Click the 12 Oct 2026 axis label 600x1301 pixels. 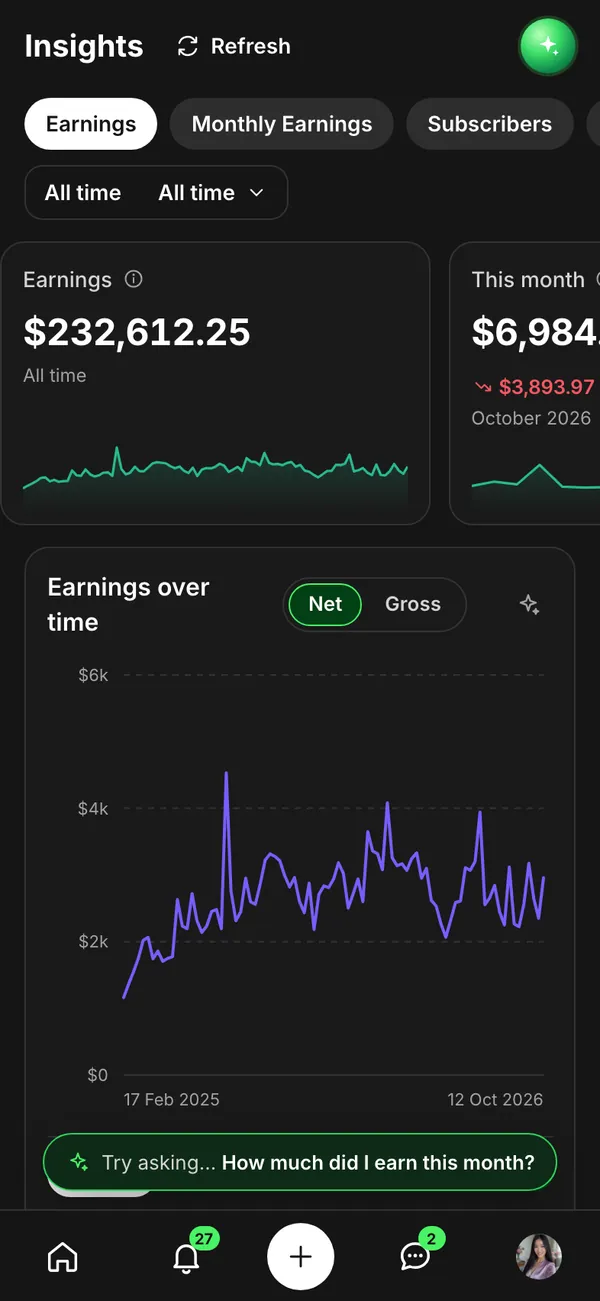pyautogui.click(x=495, y=1099)
